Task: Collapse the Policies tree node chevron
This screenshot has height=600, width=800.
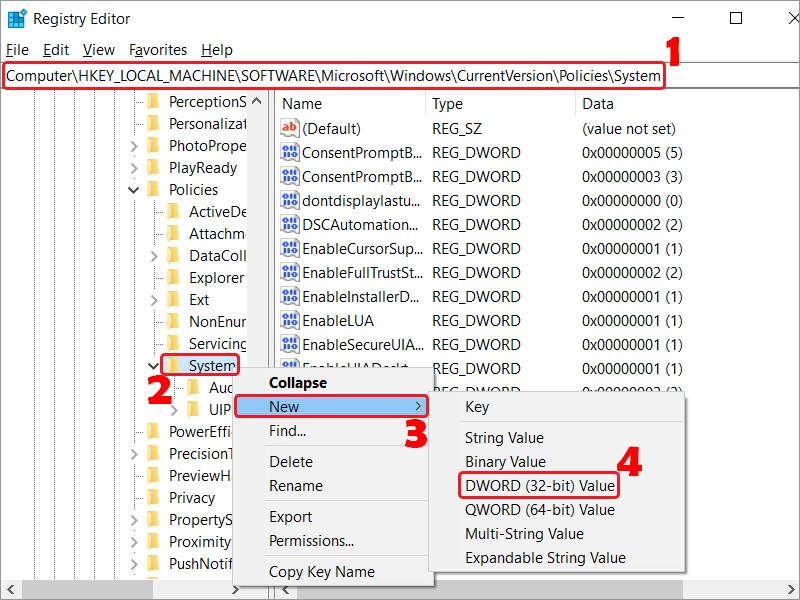Action: [x=134, y=190]
